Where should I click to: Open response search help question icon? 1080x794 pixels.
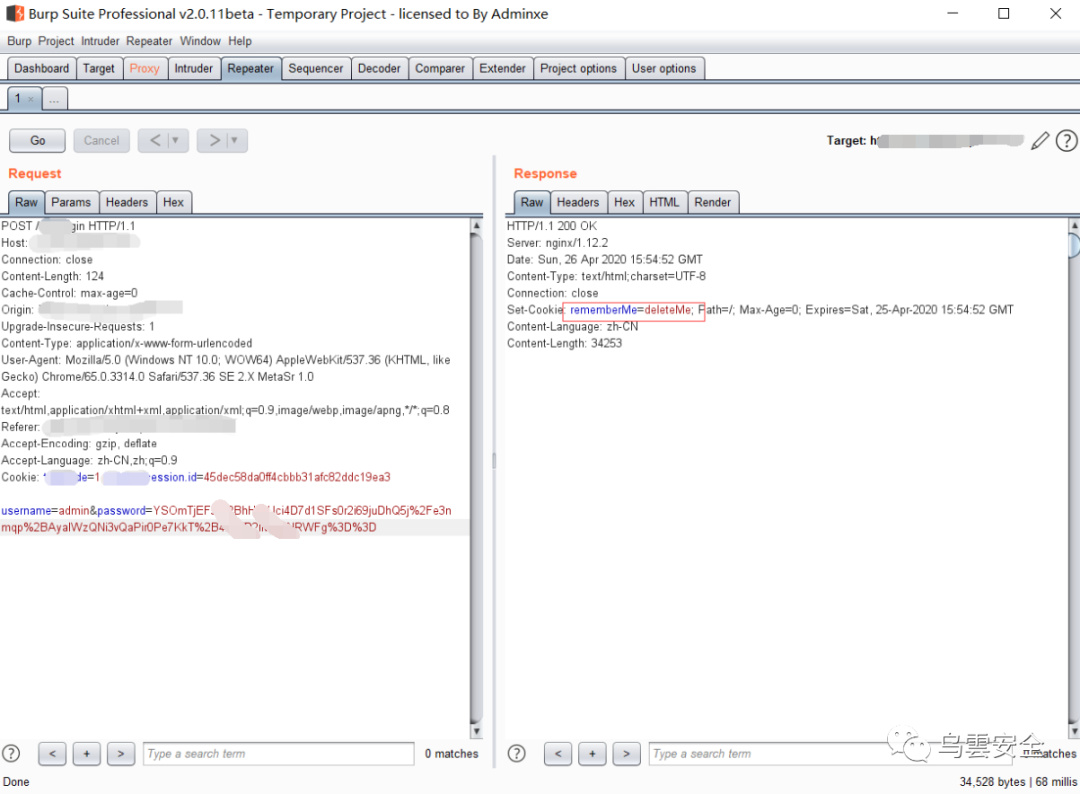[x=517, y=753]
